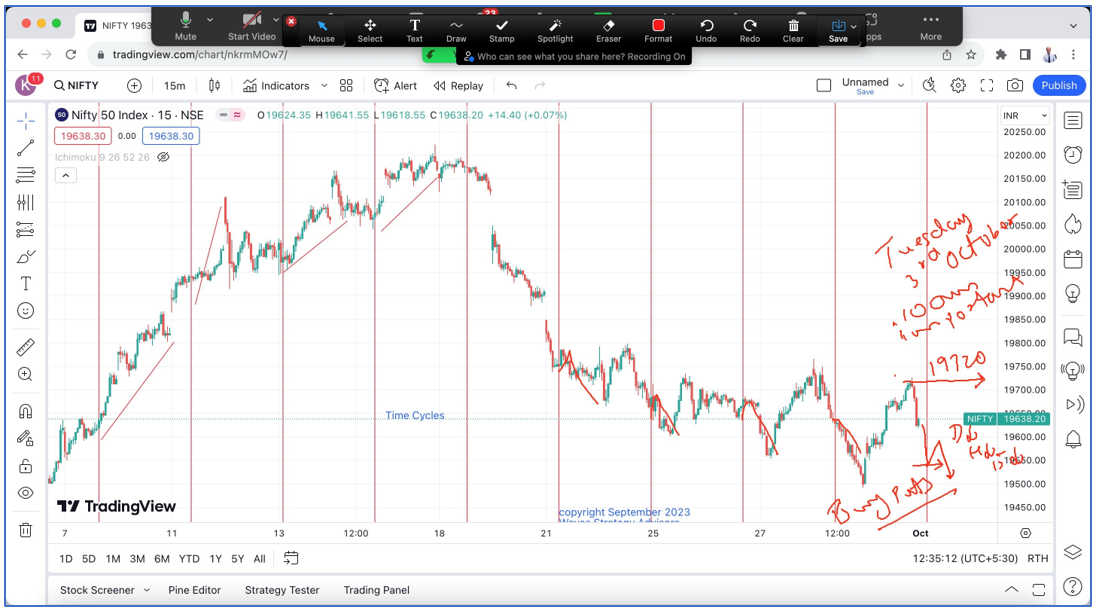Image resolution: width=1100 pixels, height=615 pixels.
Task: Add symbol with compare plus icon
Action: point(134,86)
